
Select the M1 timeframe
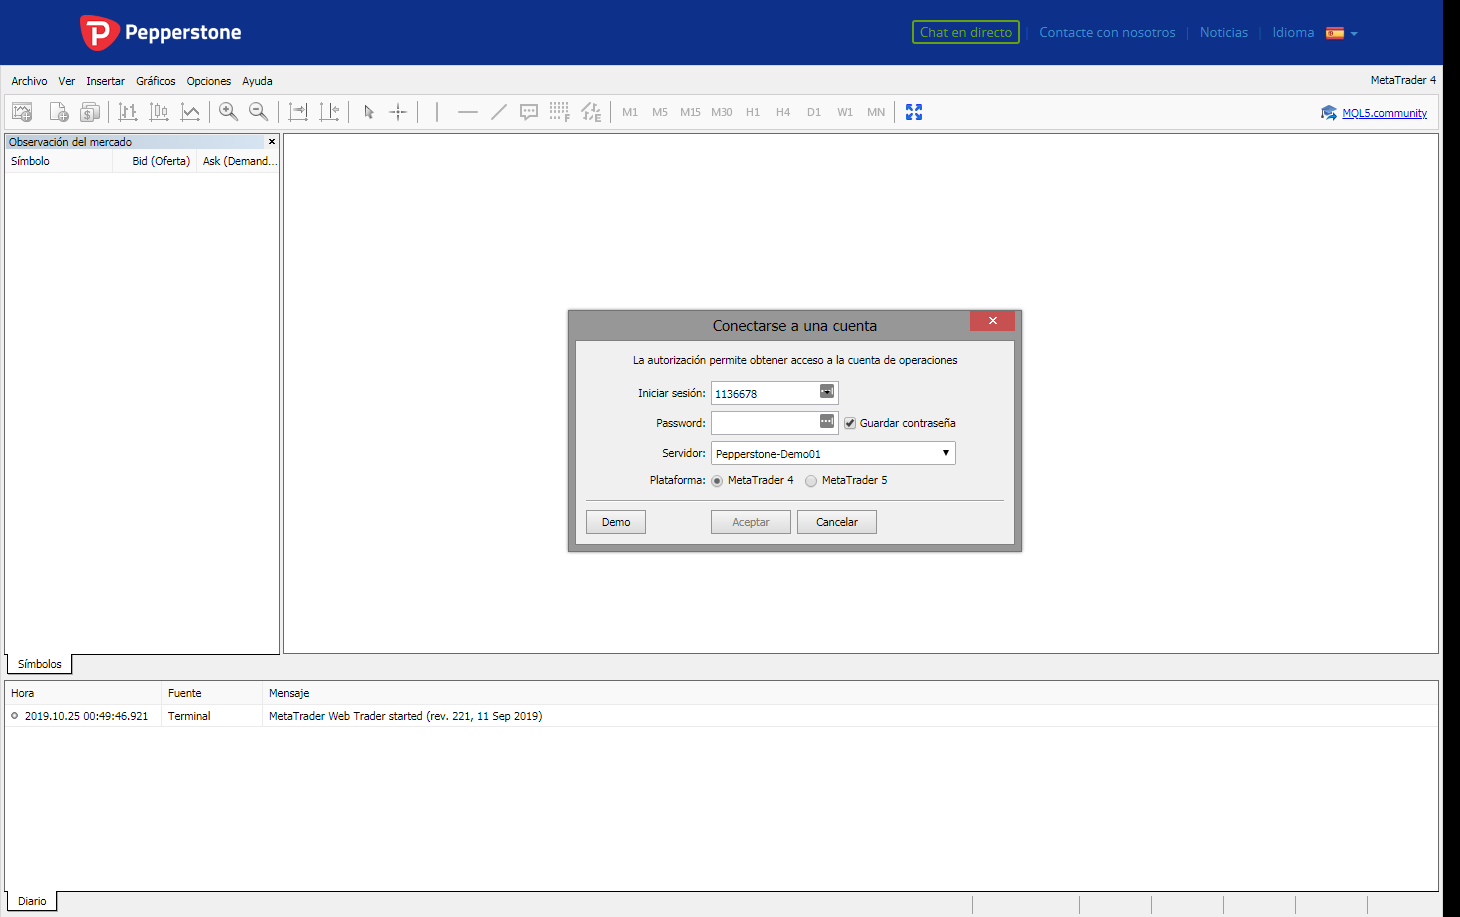coord(630,112)
